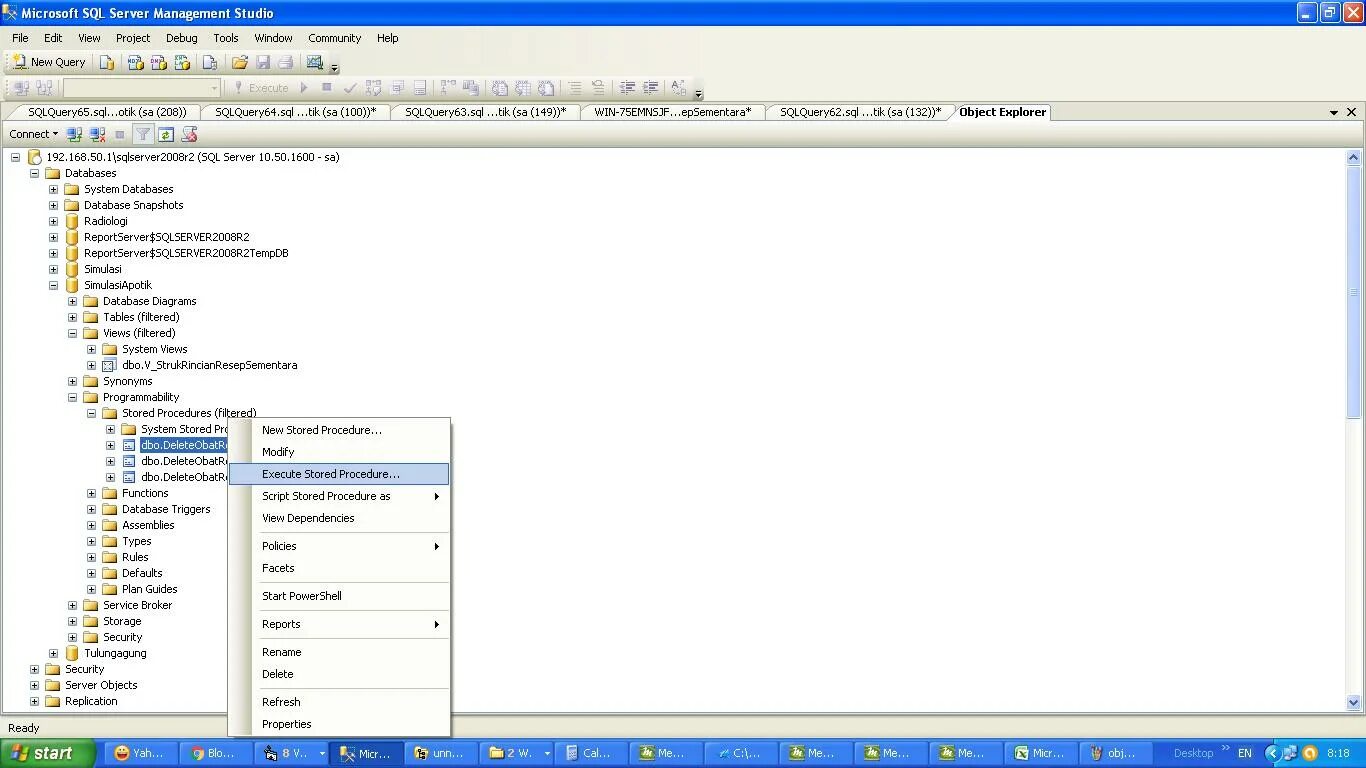The height and width of the screenshot is (768, 1366).
Task: Click the Service Broker folder icon
Action: pyautogui.click(x=91, y=605)
